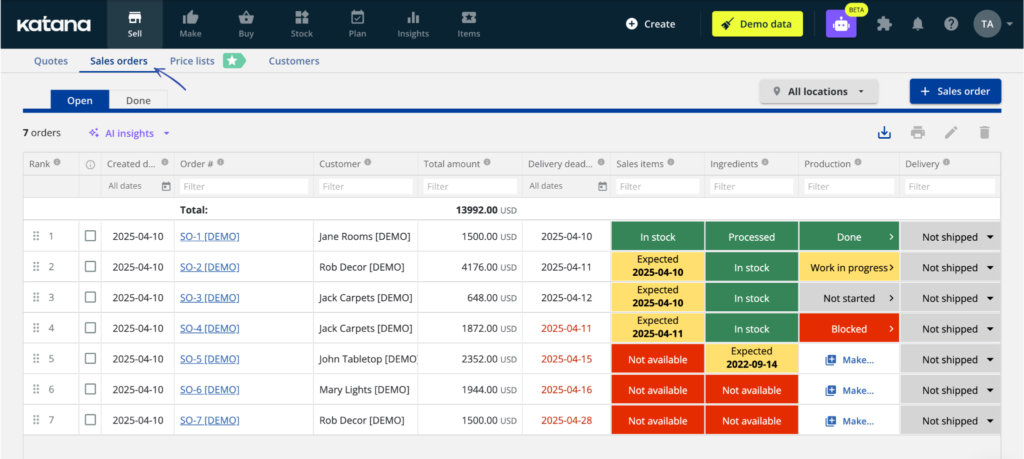The height and width of the screenshot is (459, 1024).
Task: Open the Stock module
Action: [302, 24]
